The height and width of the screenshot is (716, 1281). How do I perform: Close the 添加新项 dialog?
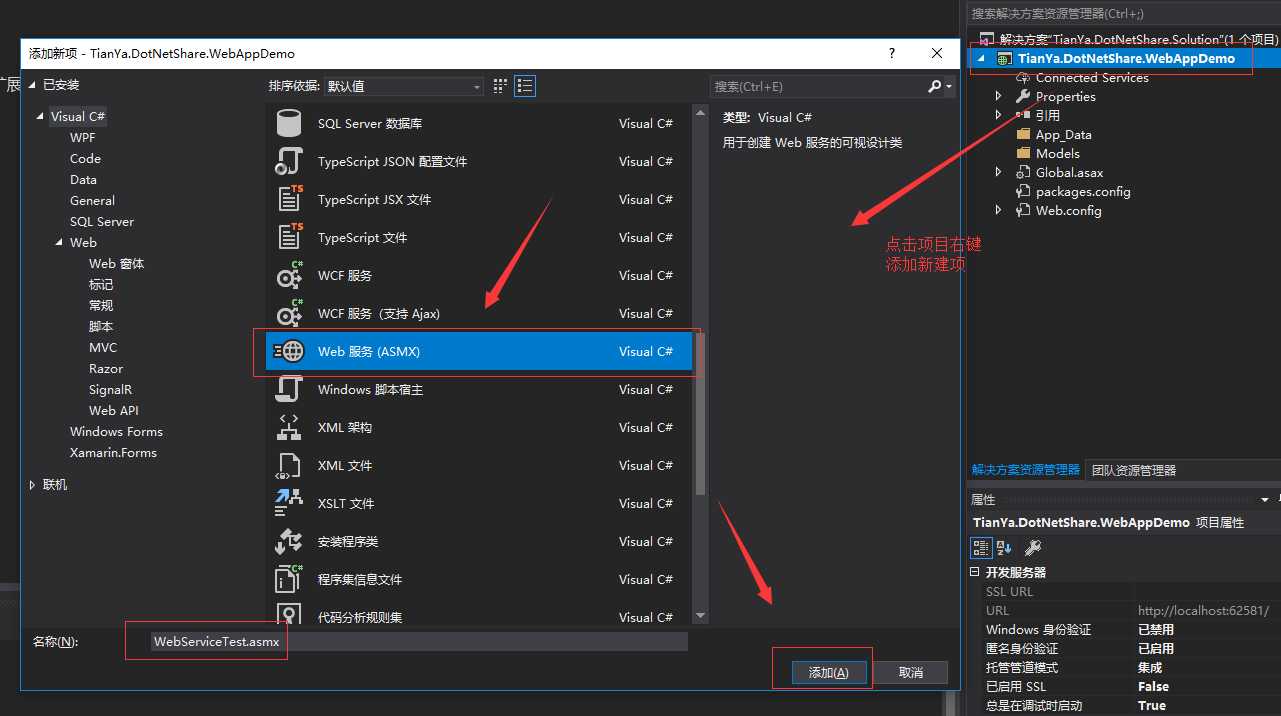pyautogui.click(x=937, y=53)
